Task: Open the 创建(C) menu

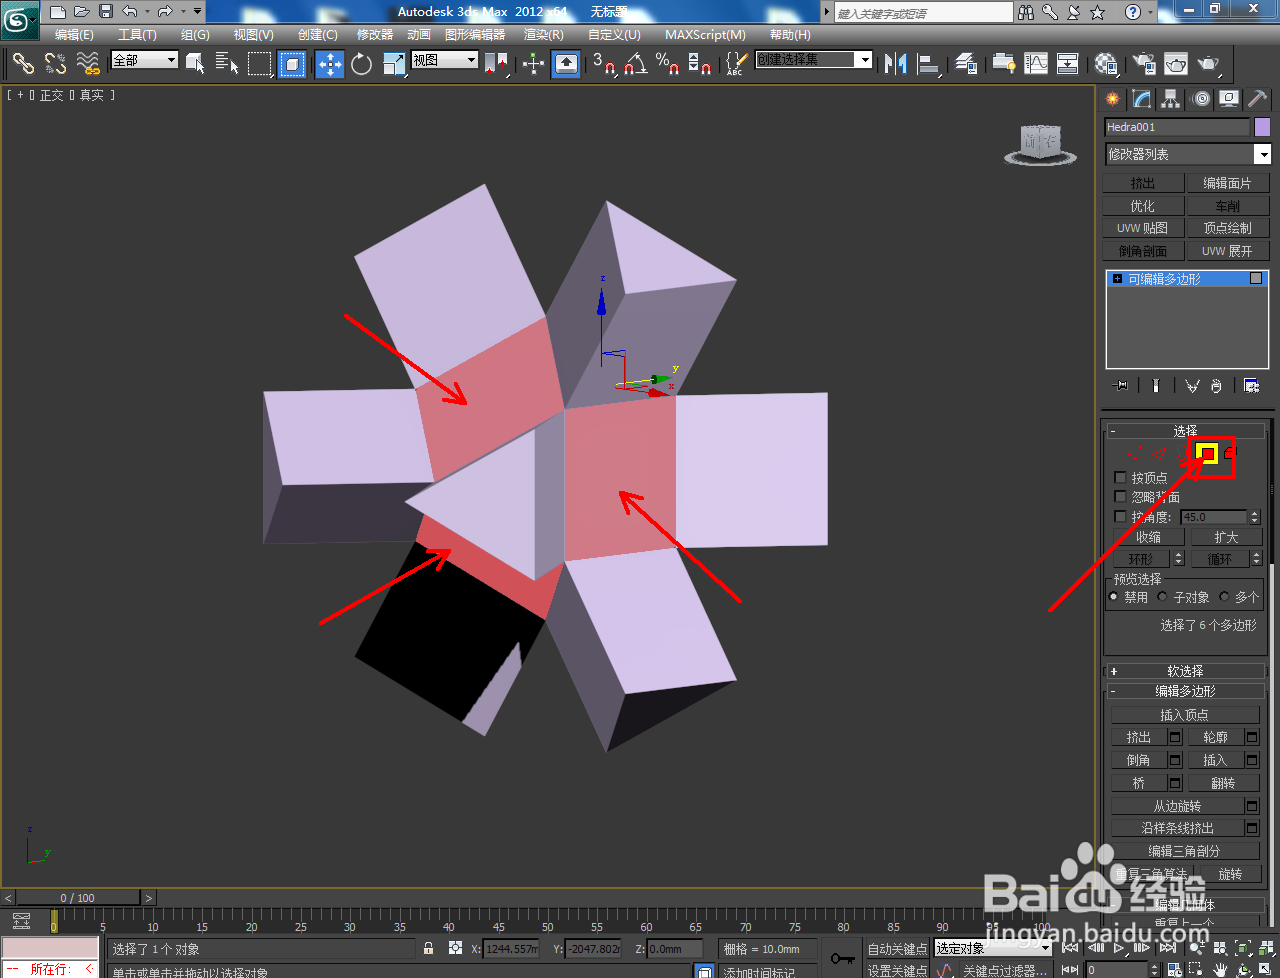Action: tap(318, 34)
